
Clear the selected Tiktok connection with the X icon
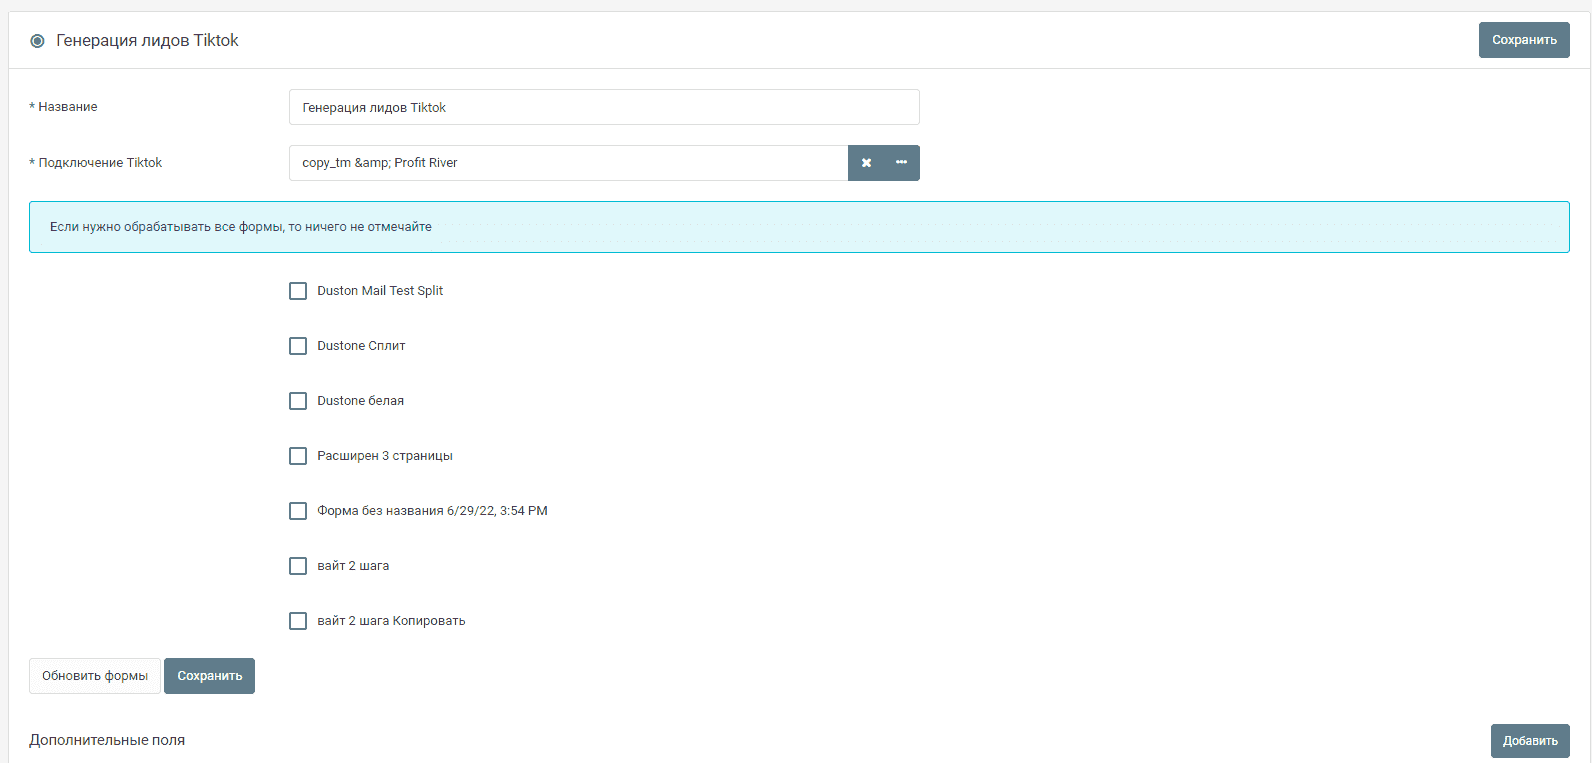pyautogui.click(x=866, y=163)
